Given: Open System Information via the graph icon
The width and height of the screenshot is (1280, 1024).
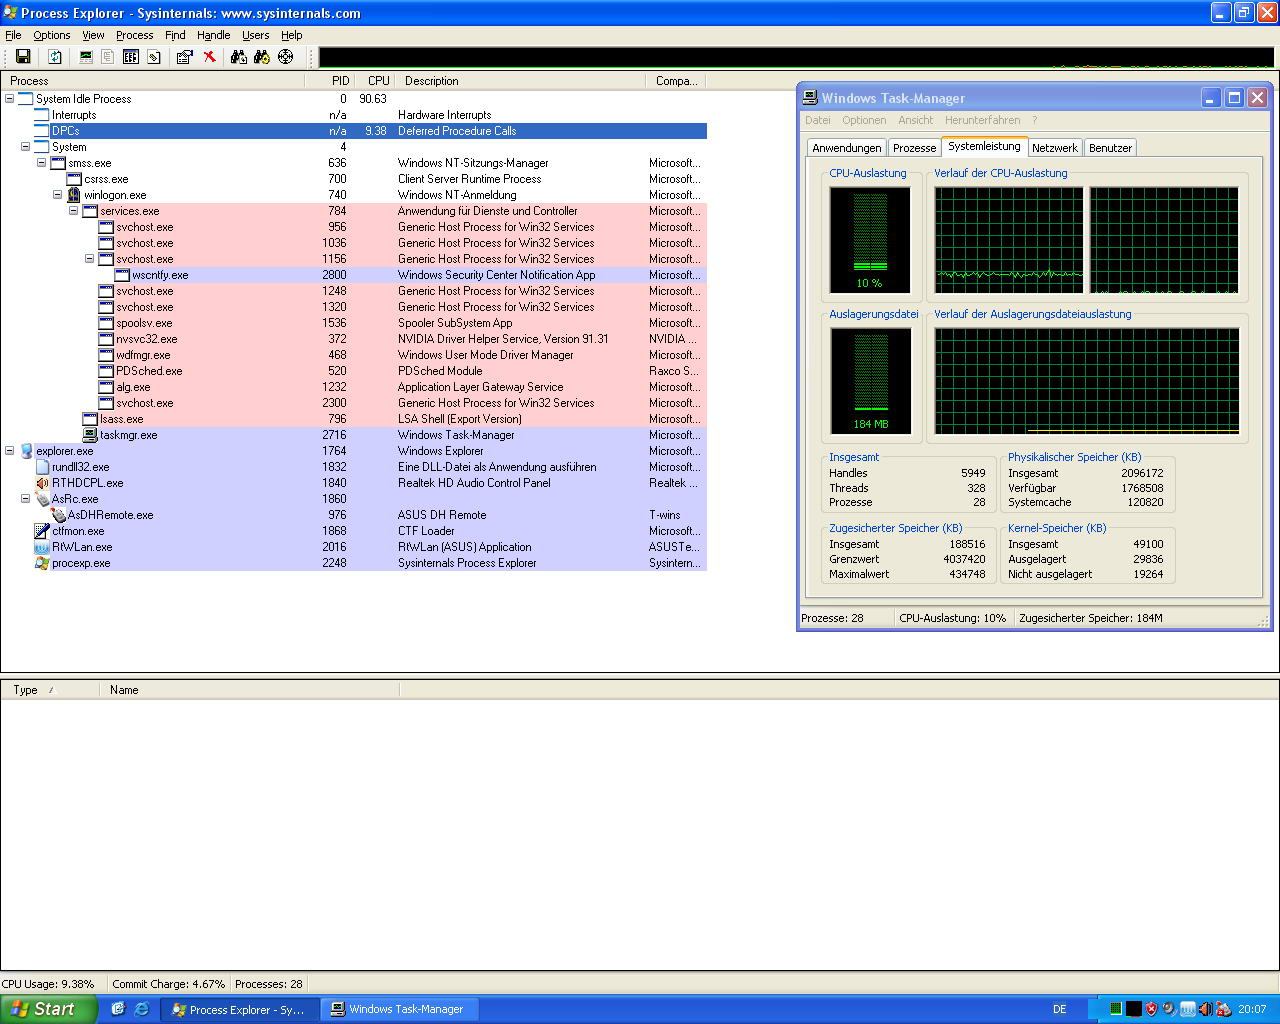Looking at the screenshot, I should (86, 57).
